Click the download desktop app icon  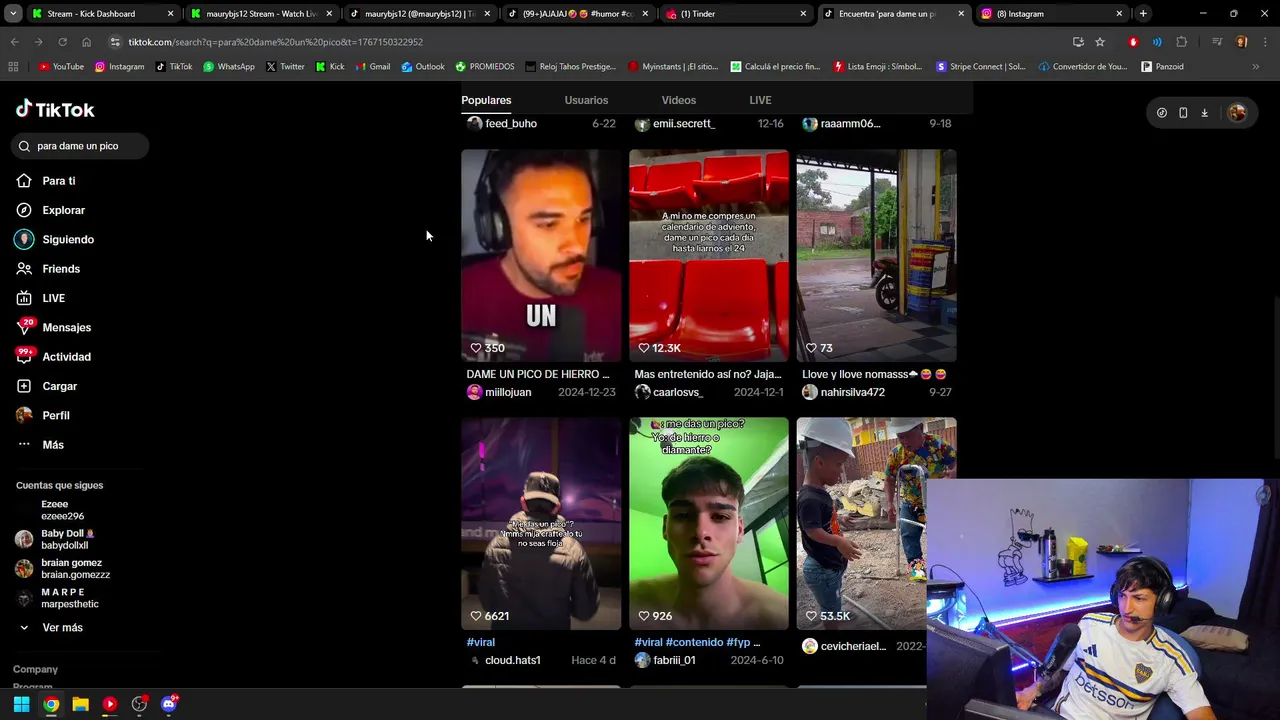(x=1204, y=113)
